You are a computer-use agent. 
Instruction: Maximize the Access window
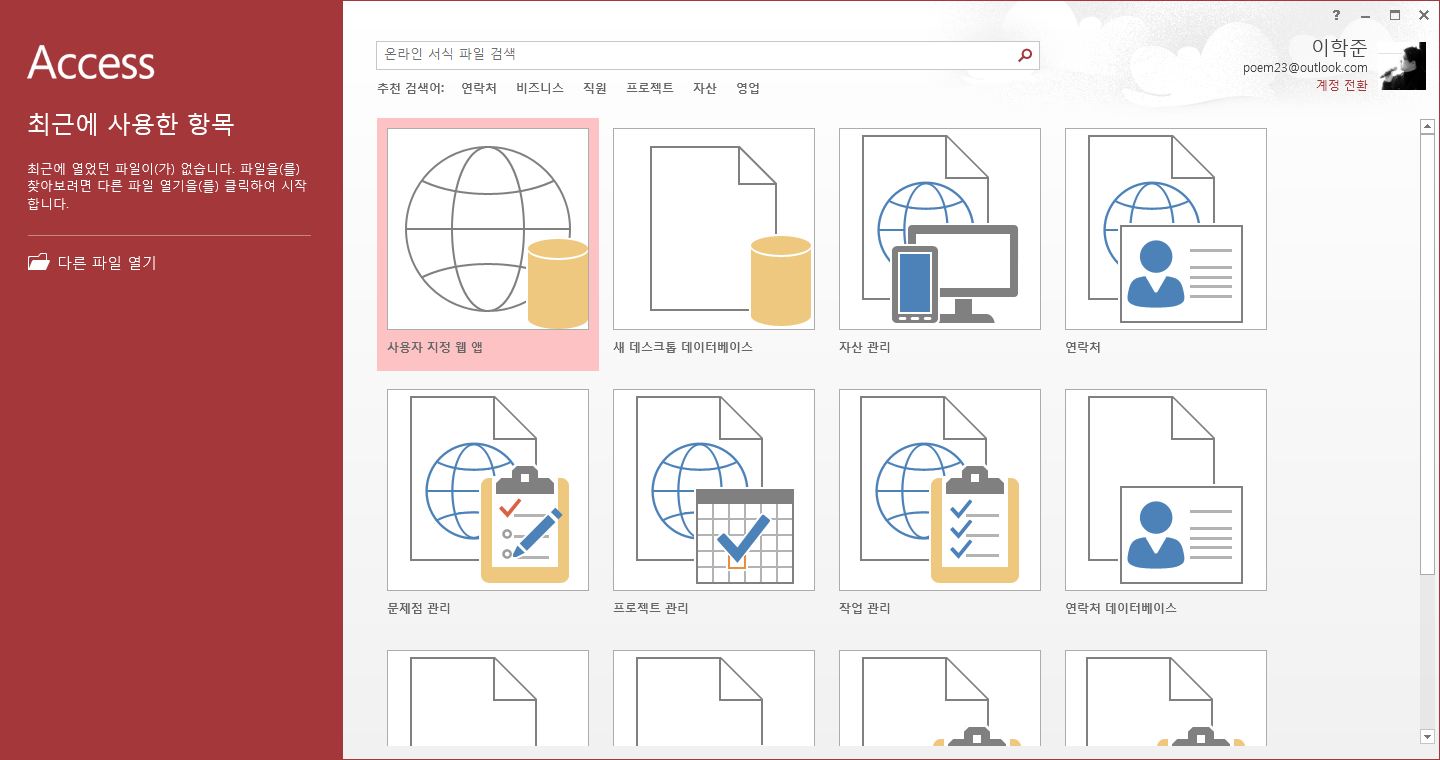coord(1395,15)
